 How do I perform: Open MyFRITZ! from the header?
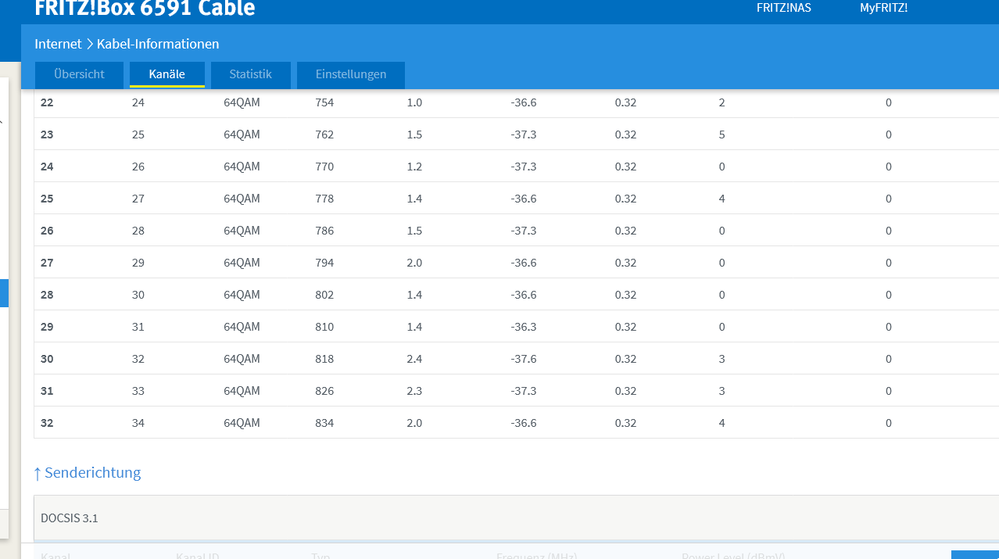[884, 8]
